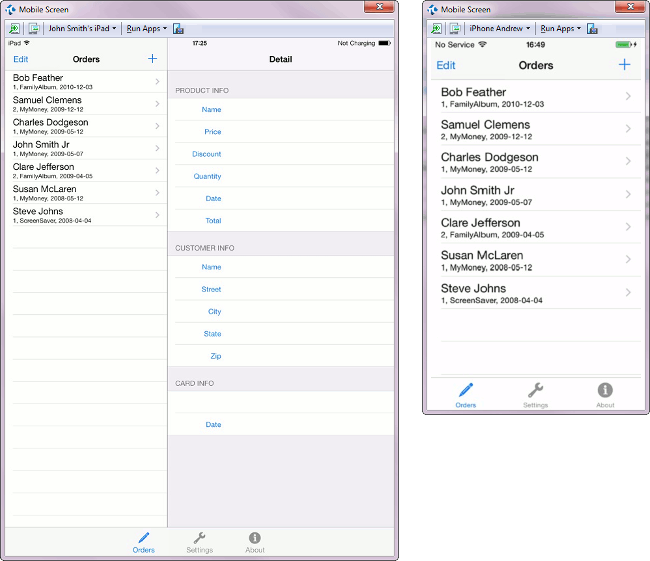Select Clare Jefferson order on iPhone
This screenshot has width=650, height=561.
(536, 227)
